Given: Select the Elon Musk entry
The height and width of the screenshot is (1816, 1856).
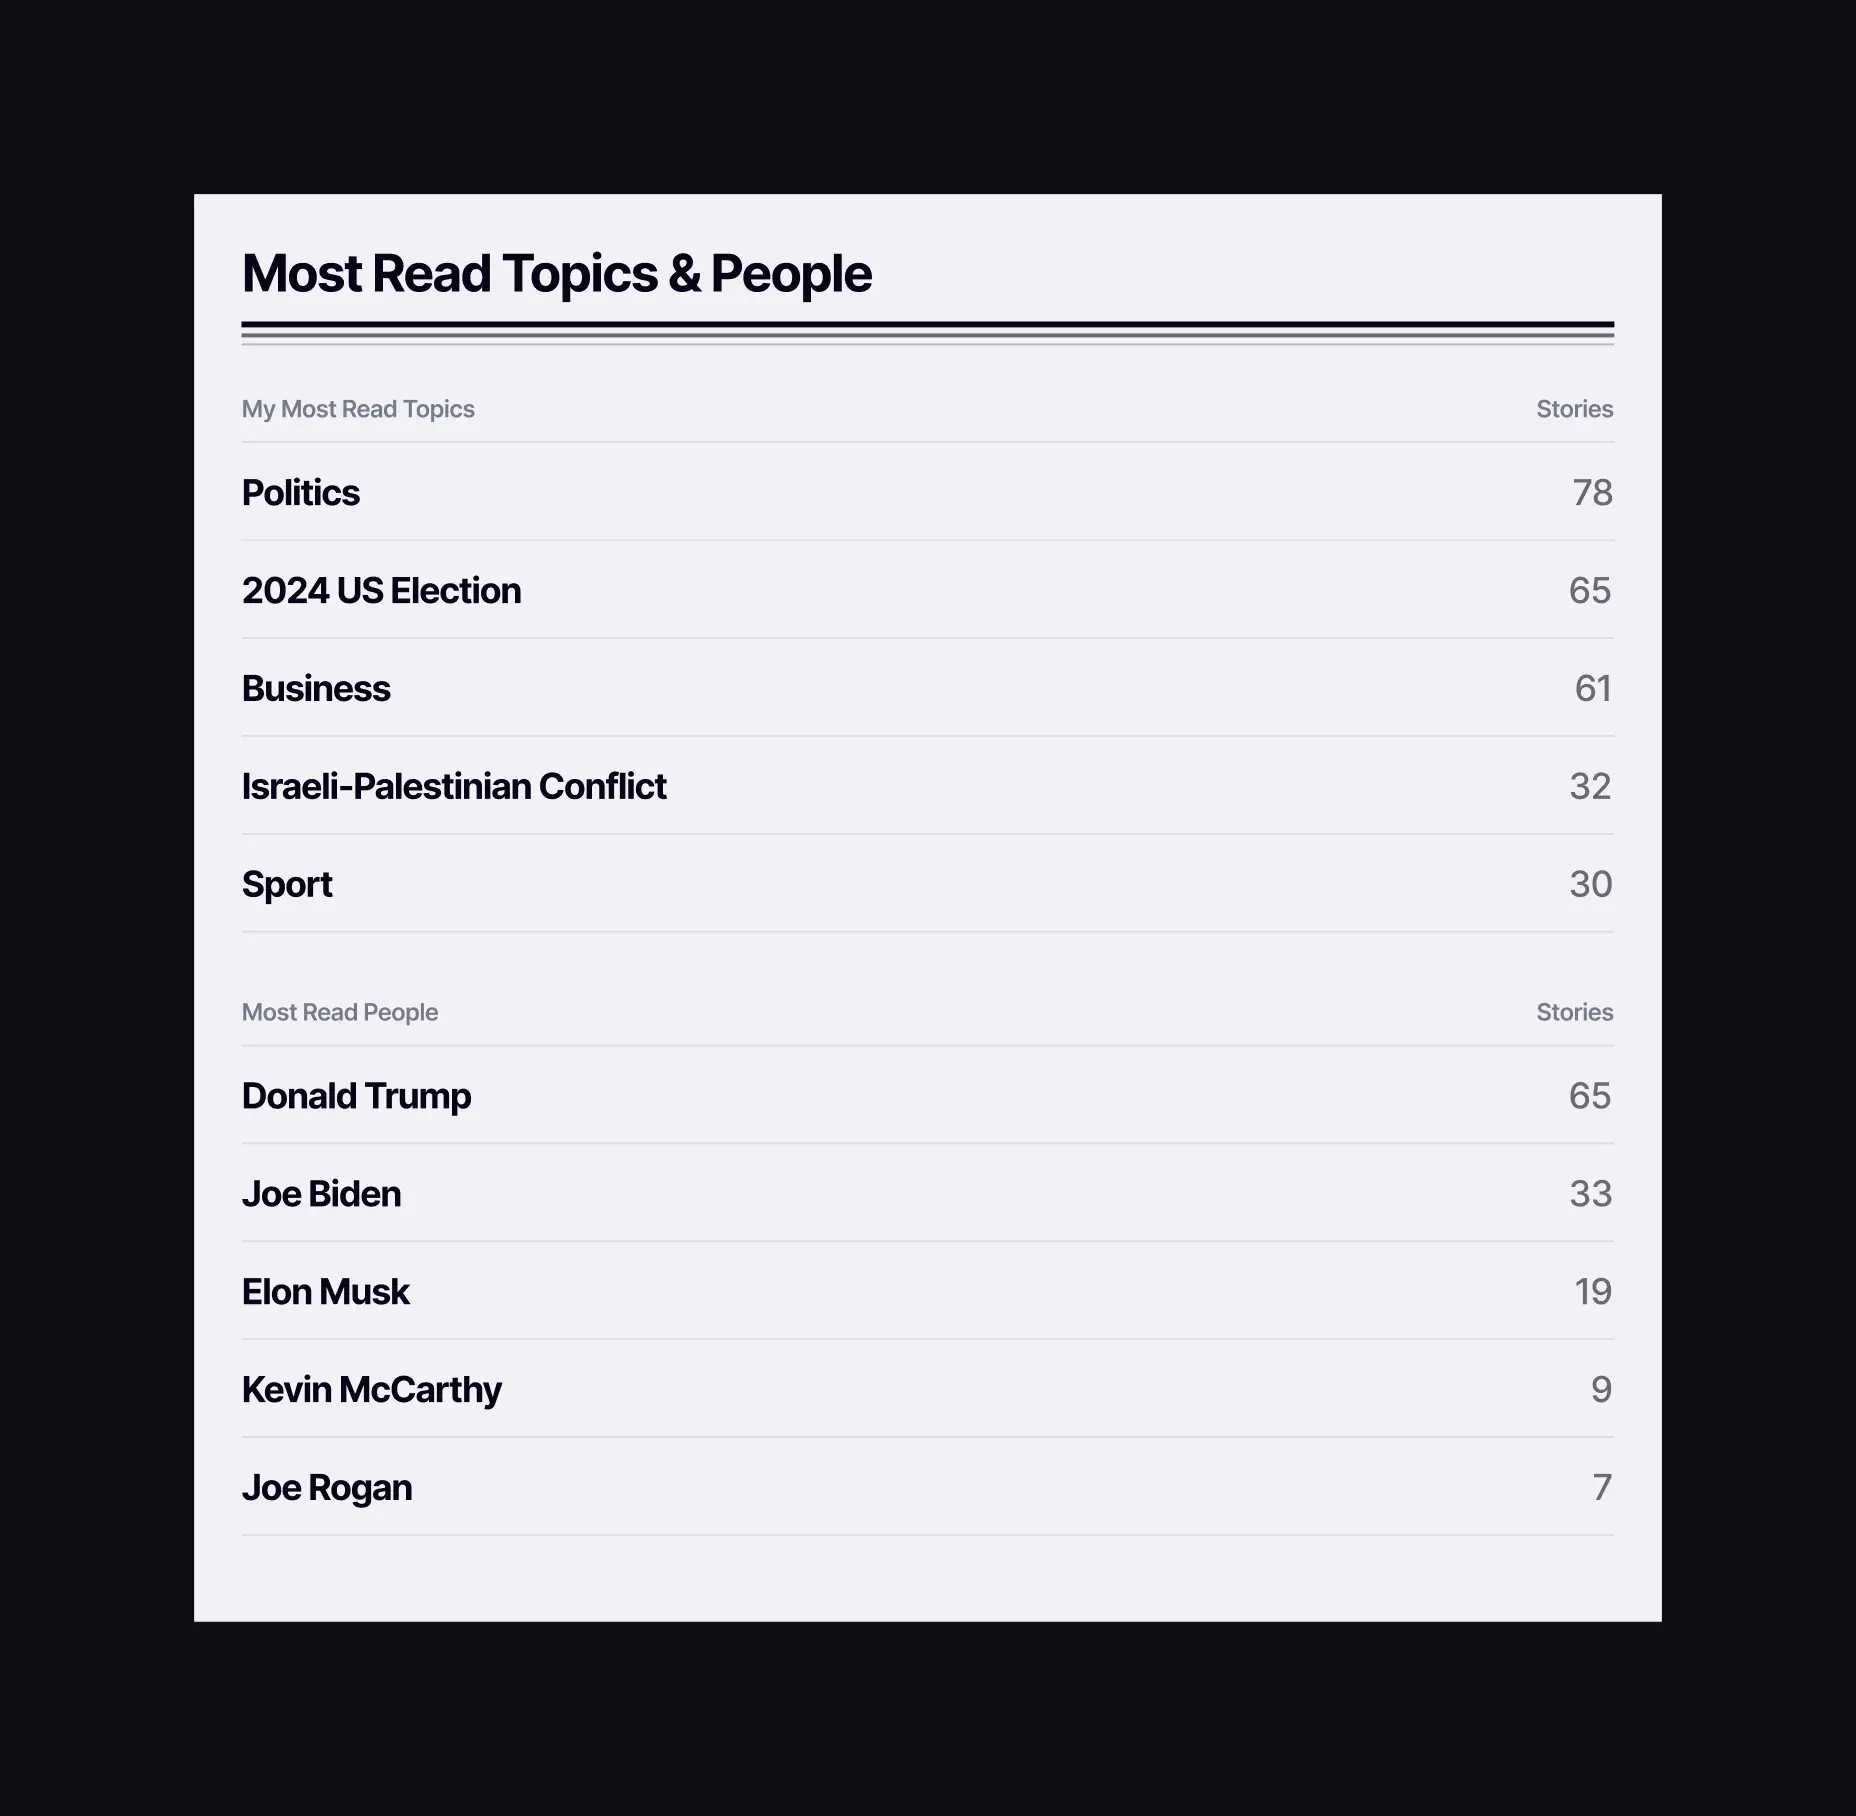Looking at the screenshot, I should 927,1291.
